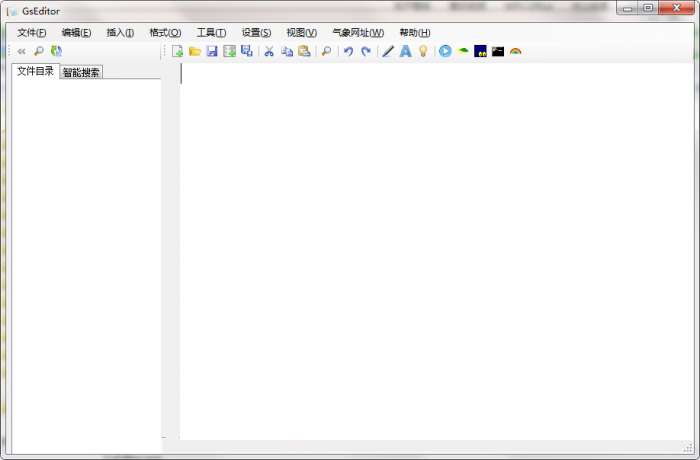700x460 pixels.
Task: Collapse side panel with double-arrow icon
Action: pyautogui.click(x=21, y=51)
